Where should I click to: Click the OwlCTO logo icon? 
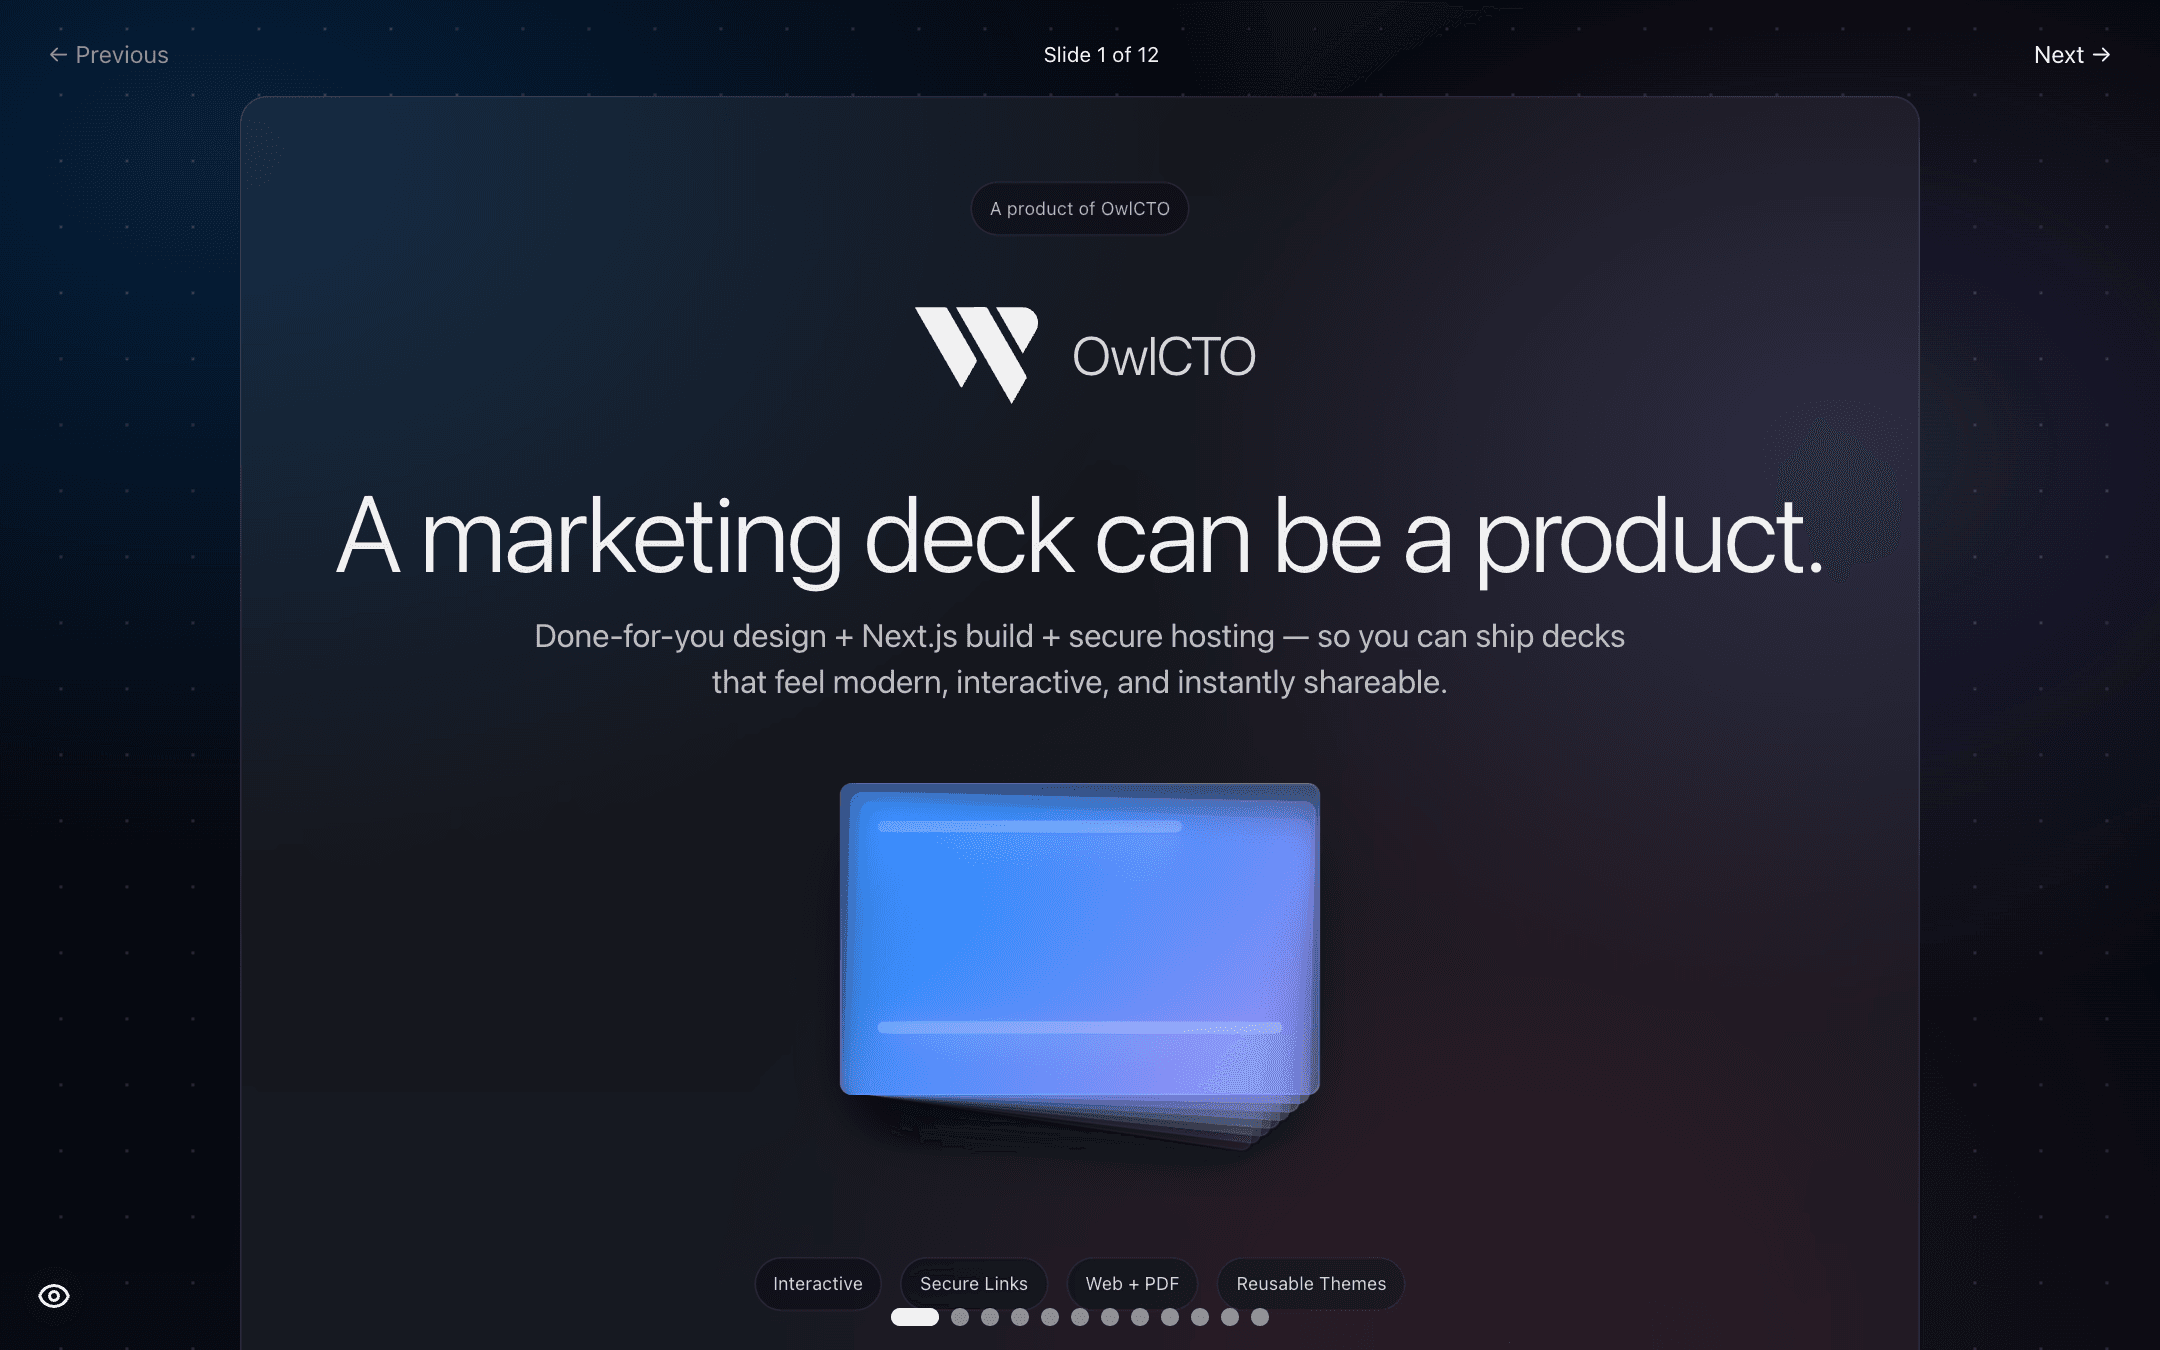975,354
